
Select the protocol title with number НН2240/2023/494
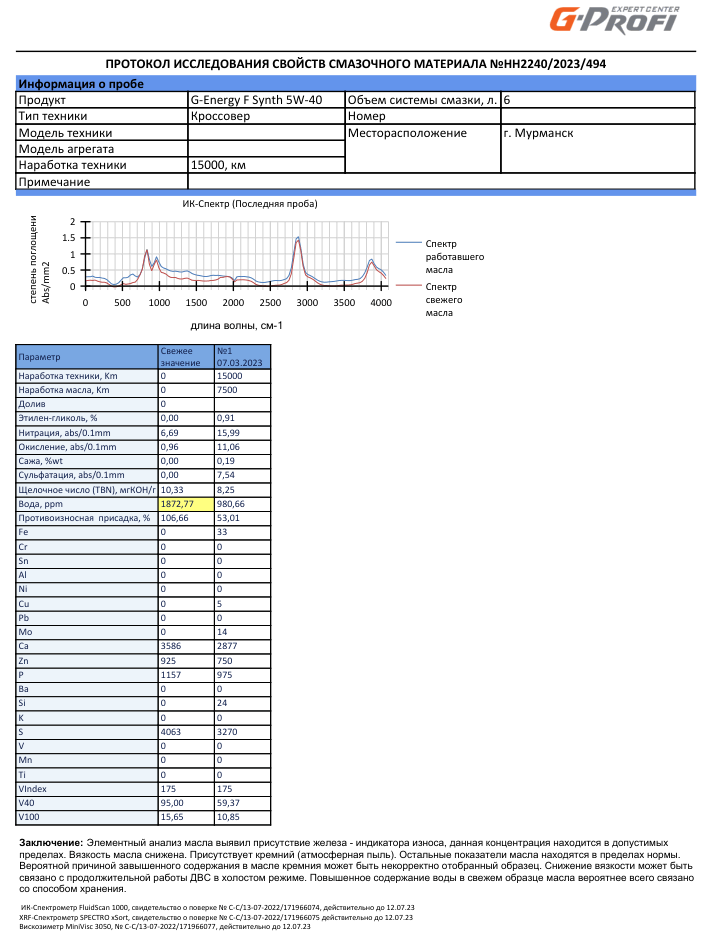coord(355,64)
